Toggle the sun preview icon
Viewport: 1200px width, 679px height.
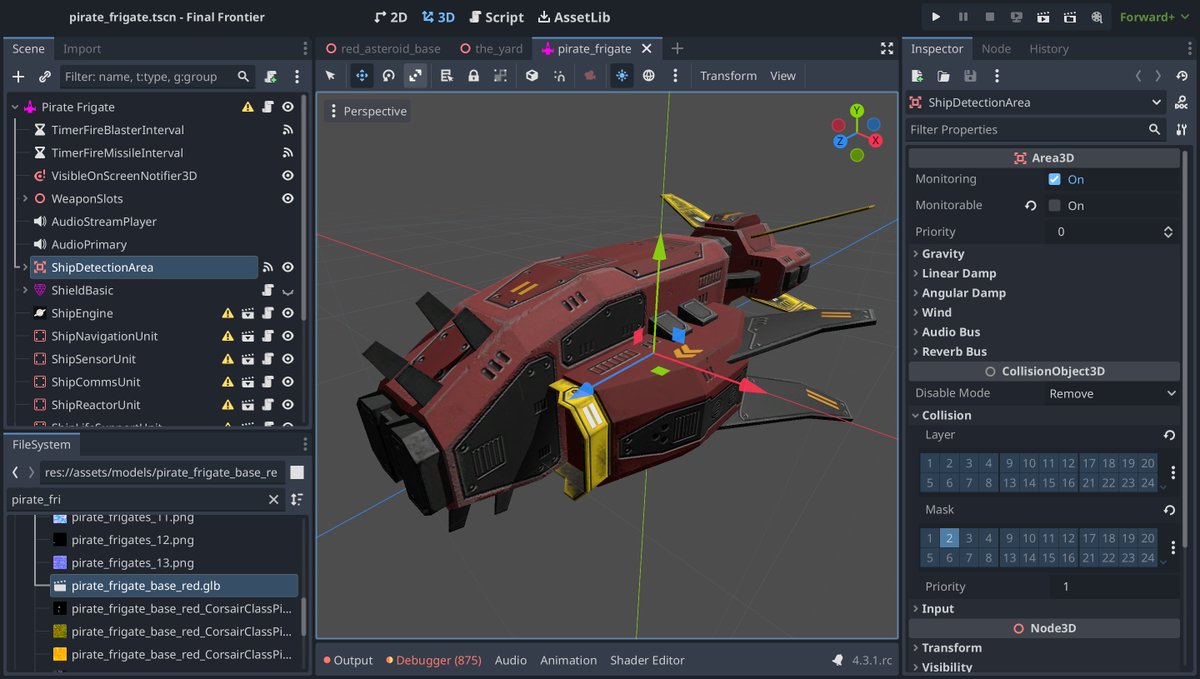[622, 75]
